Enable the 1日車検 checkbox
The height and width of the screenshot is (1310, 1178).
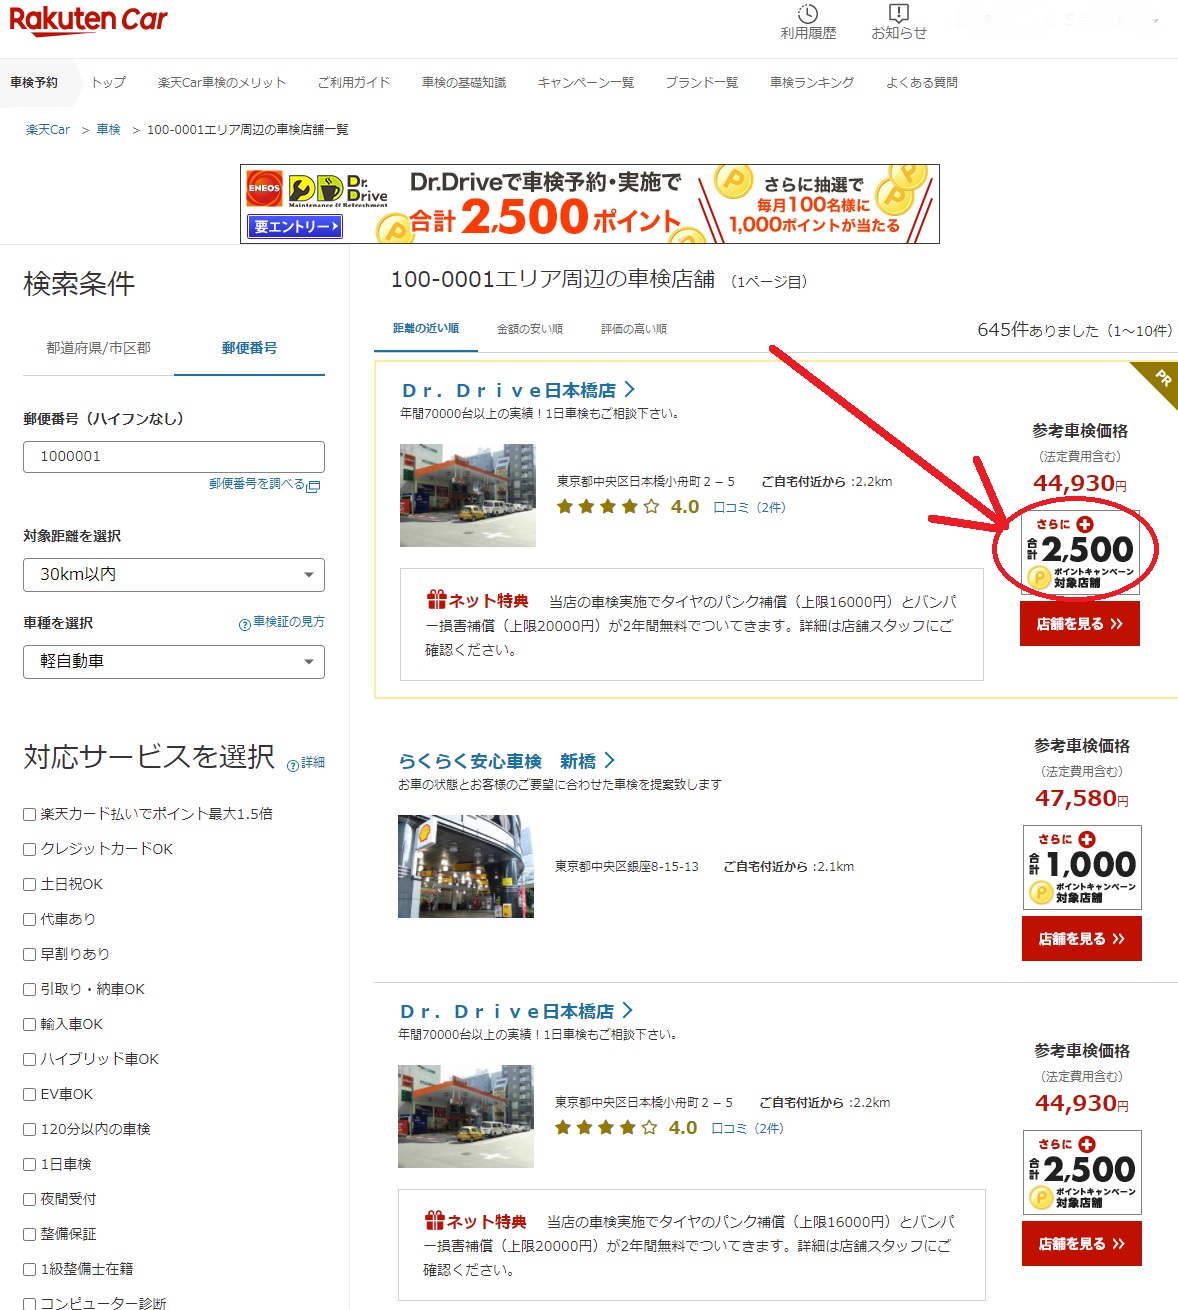[30, 1164]
